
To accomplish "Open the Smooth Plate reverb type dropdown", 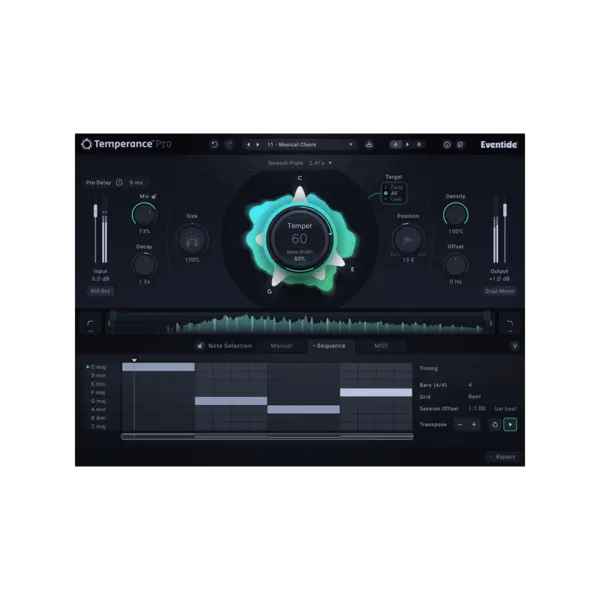I will [300, 163].
